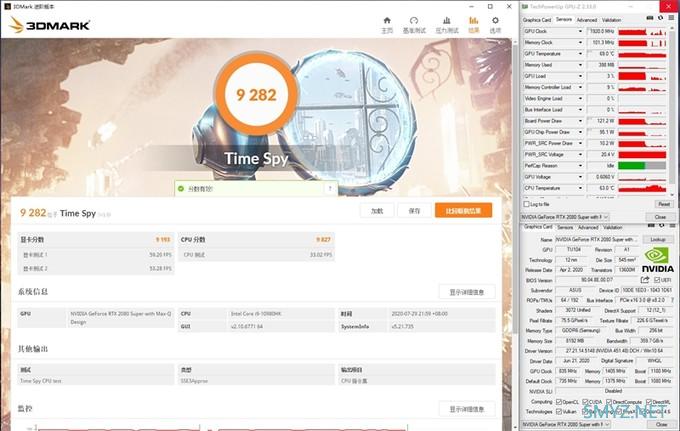Toggle the CUDA checkbox

tap(585, 402)
